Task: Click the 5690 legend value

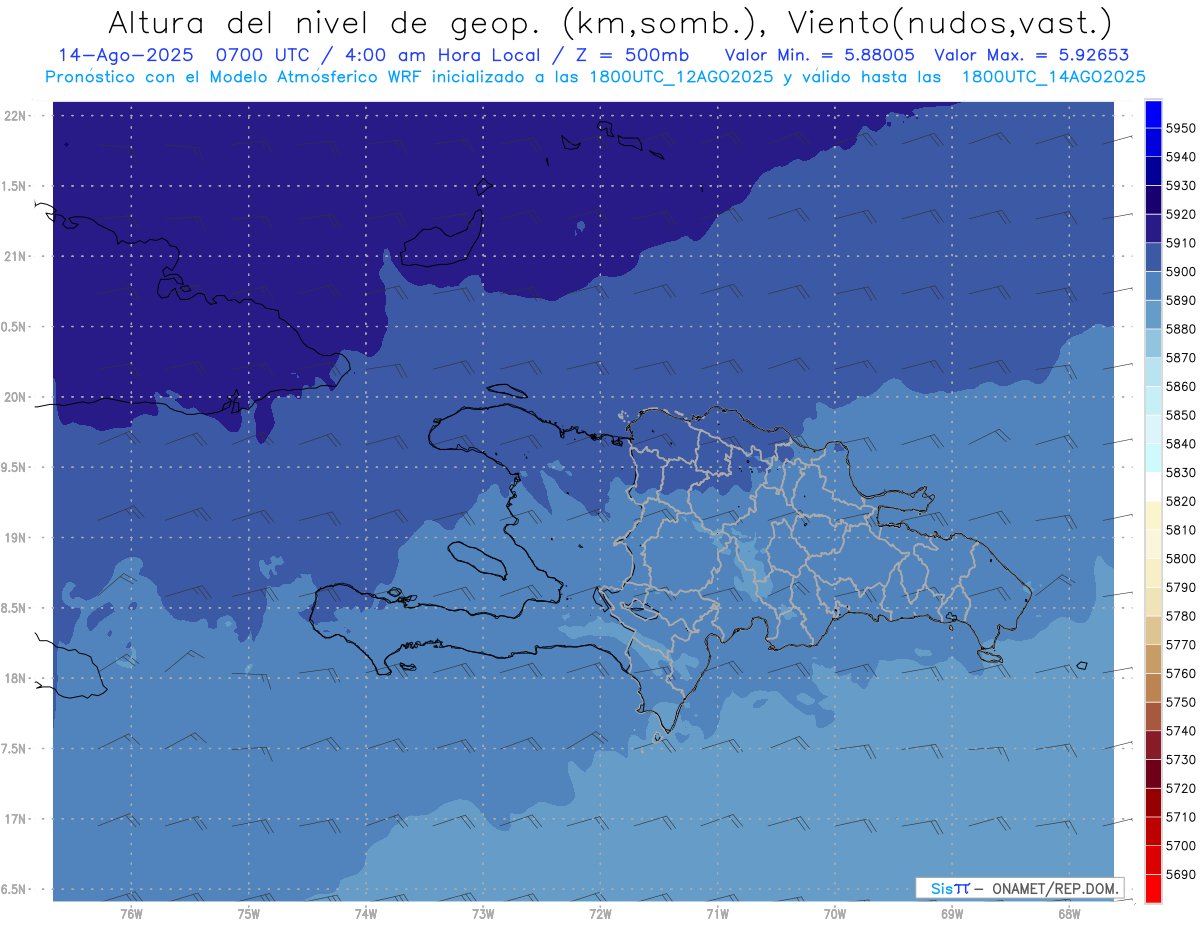Action: [1180, 874]
